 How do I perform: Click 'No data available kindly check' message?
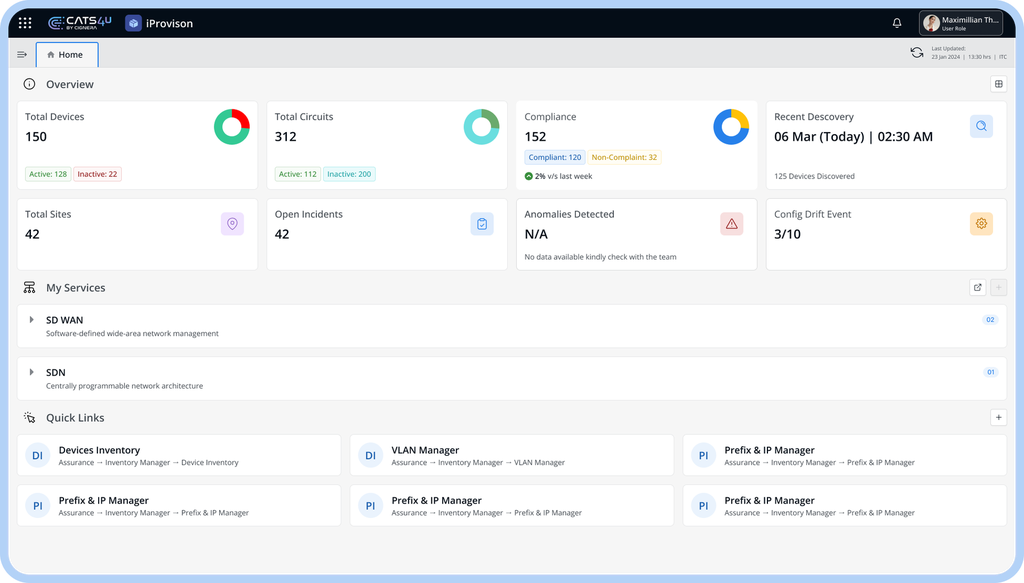point(600,257)
